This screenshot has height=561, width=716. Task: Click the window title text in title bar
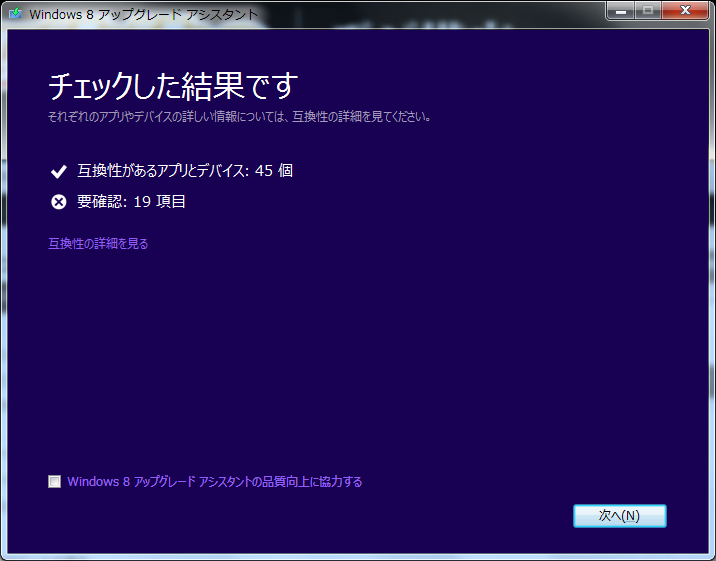pos(143,14)
